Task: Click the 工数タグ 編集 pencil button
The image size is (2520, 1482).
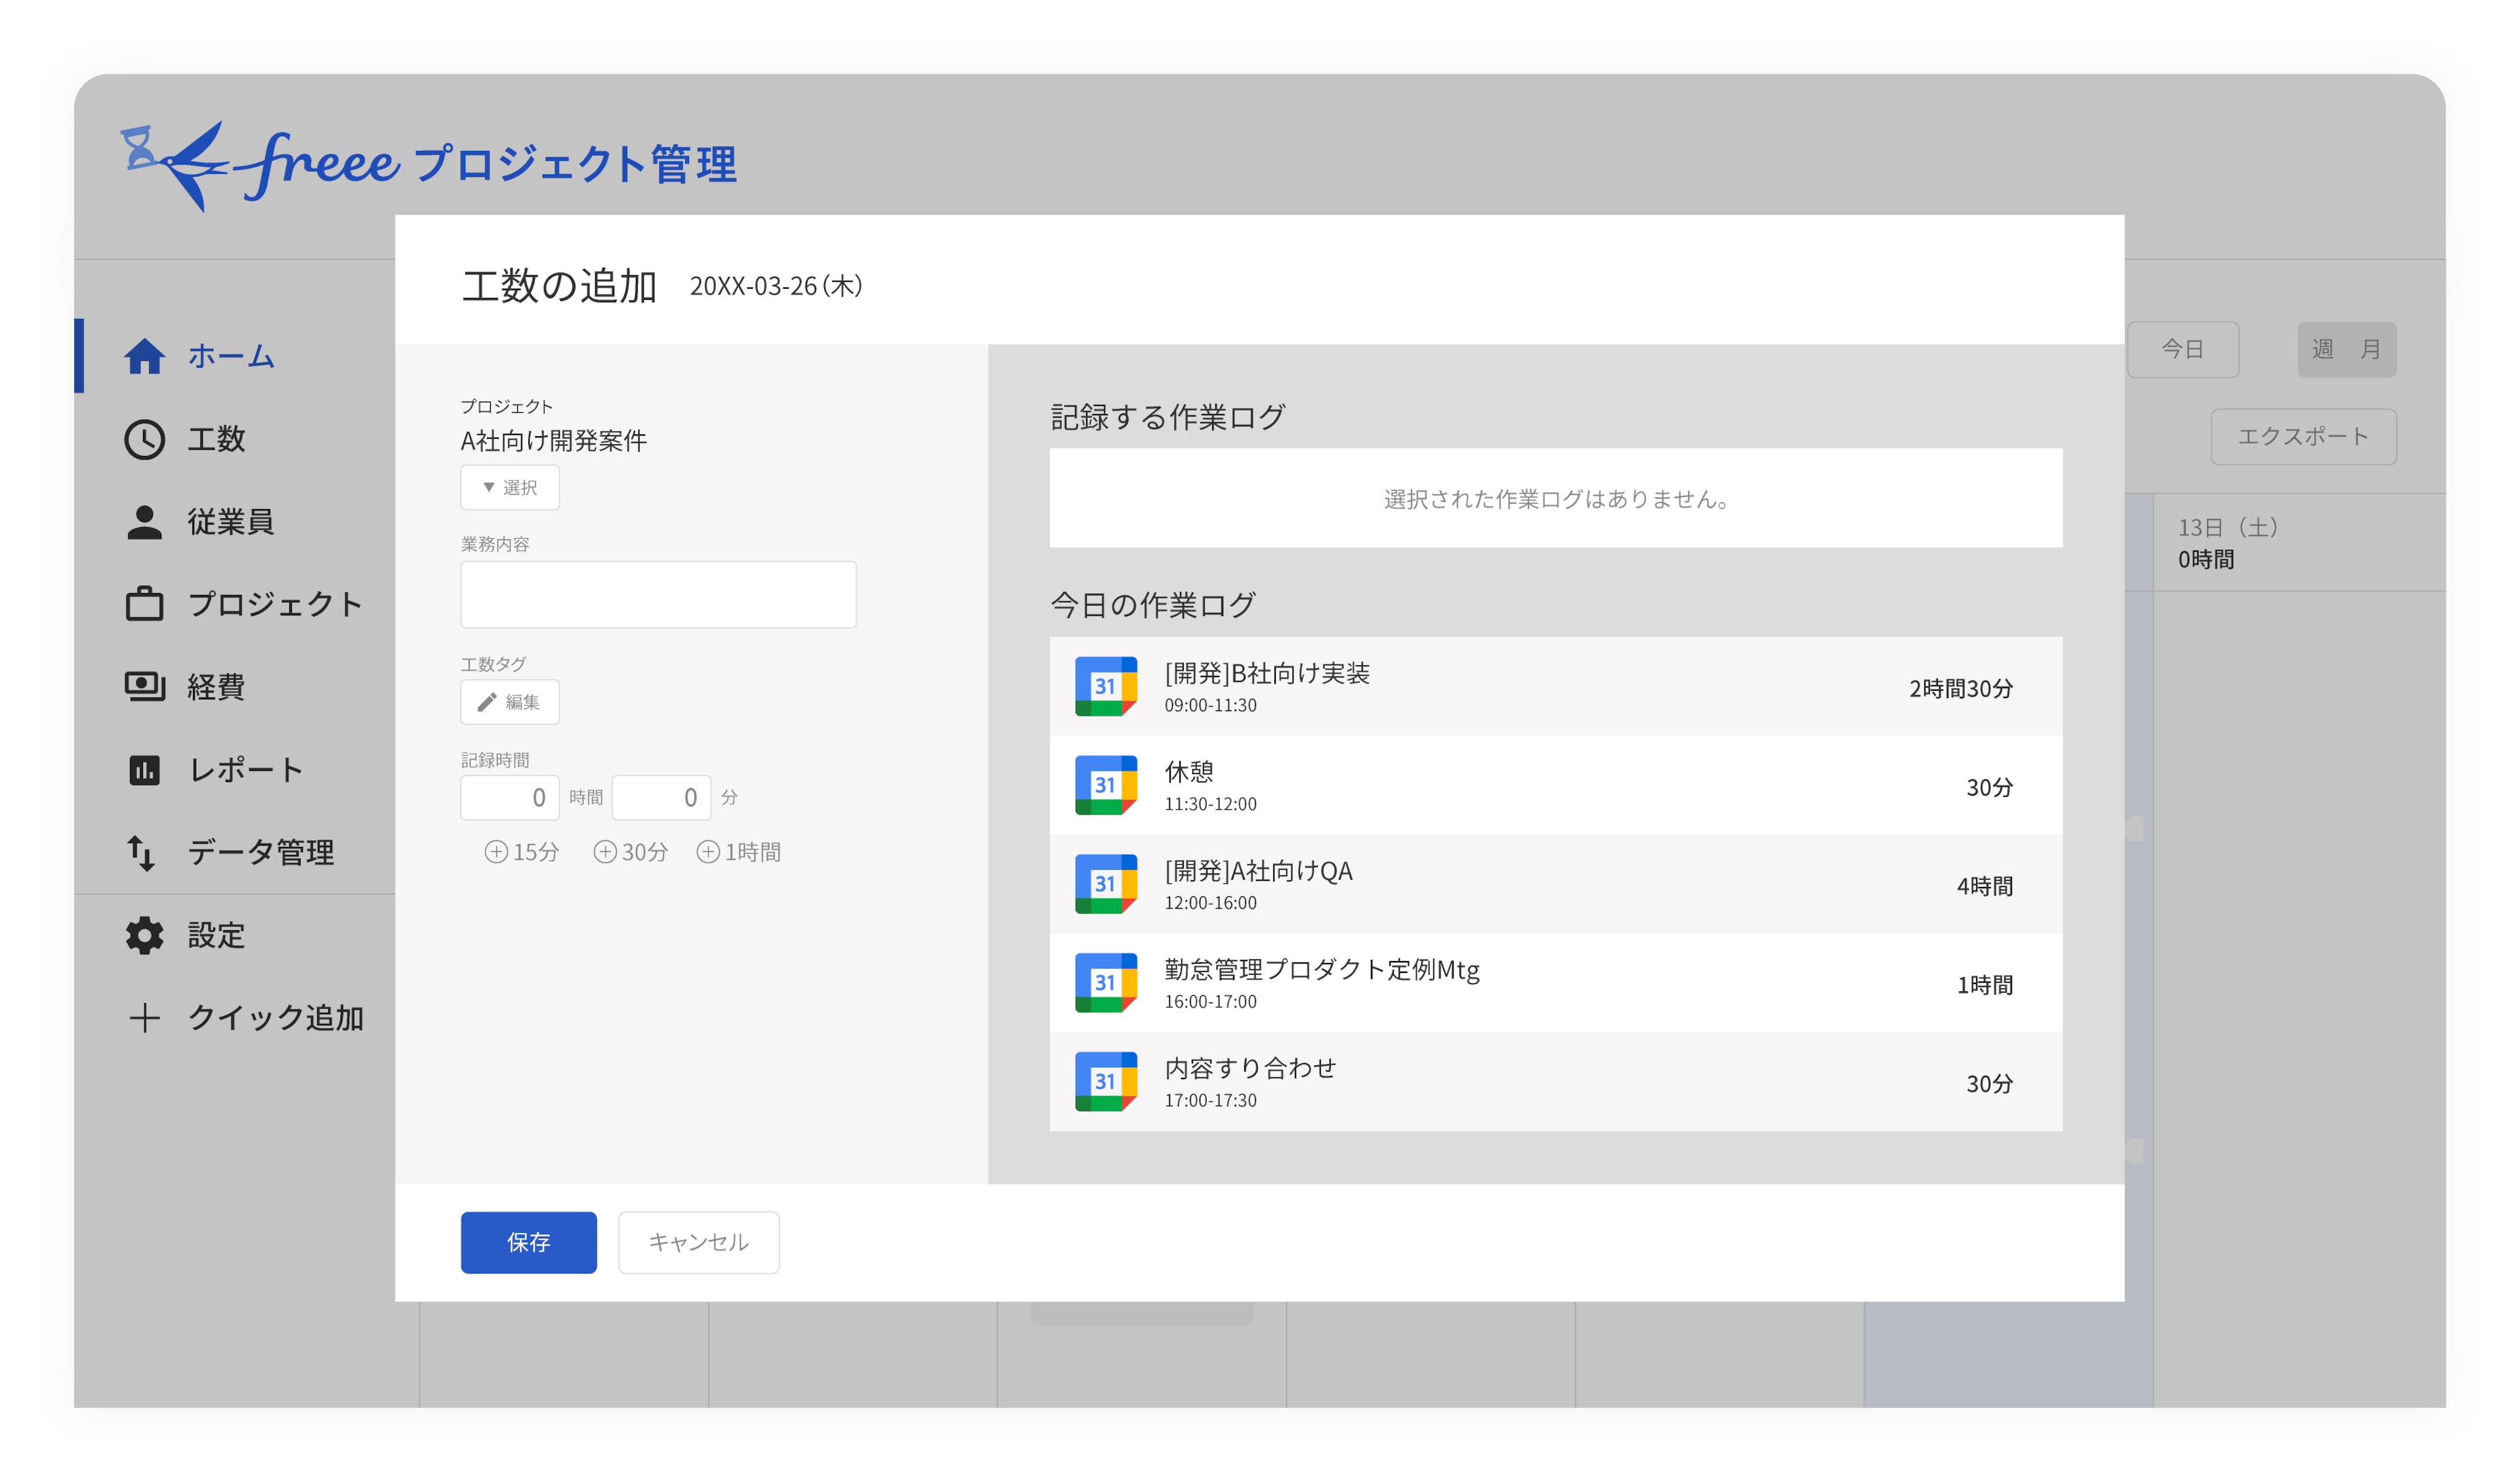Action: pyautogui.click(x=509, y=702)
